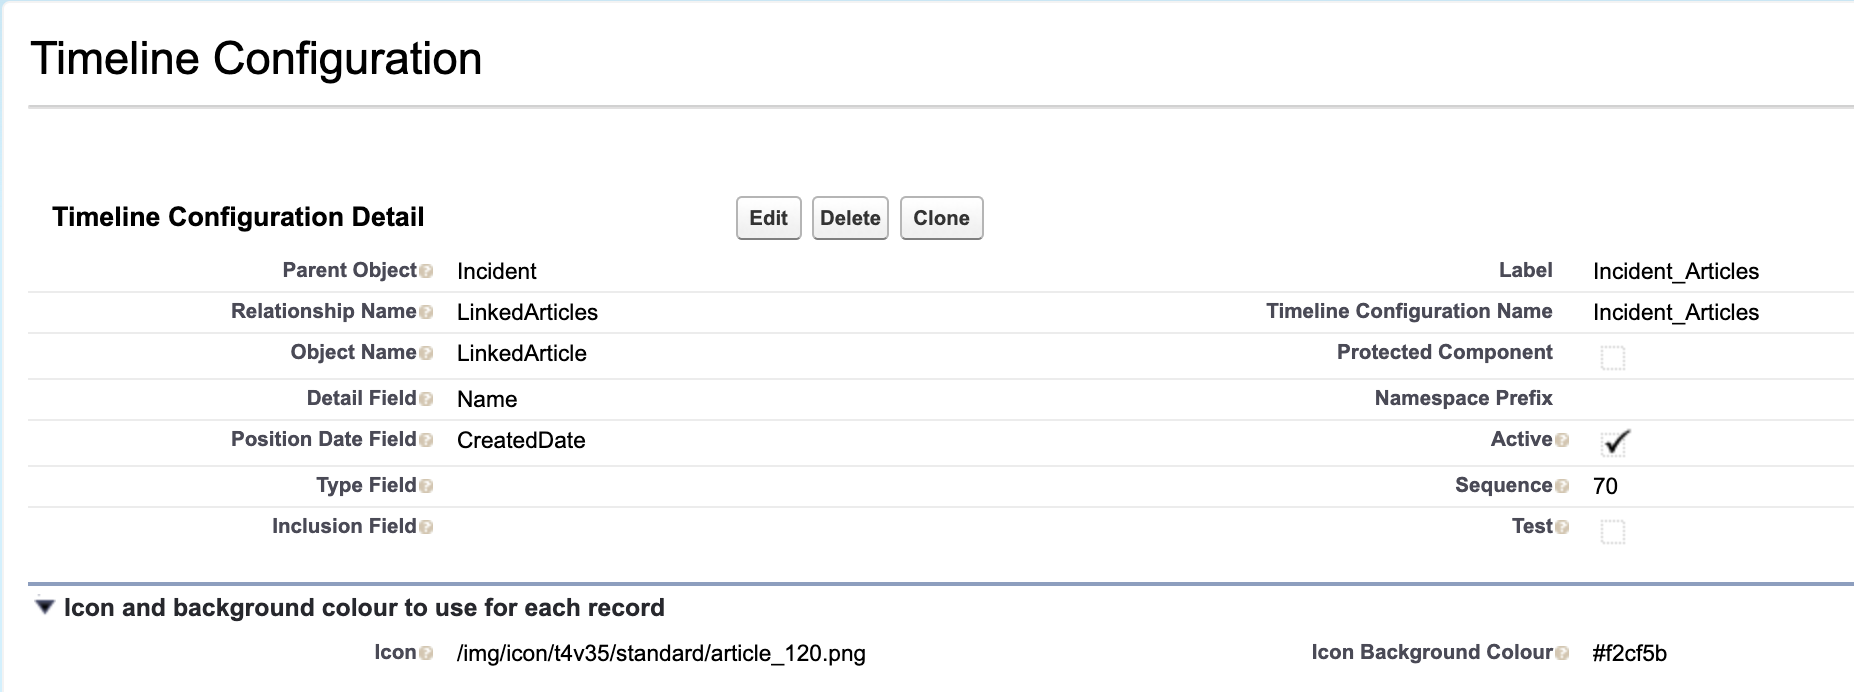This screenshot has height=692, width=1854.
Task: Collapse the Icon and background colour section
Action: click(x=44, y=606)
